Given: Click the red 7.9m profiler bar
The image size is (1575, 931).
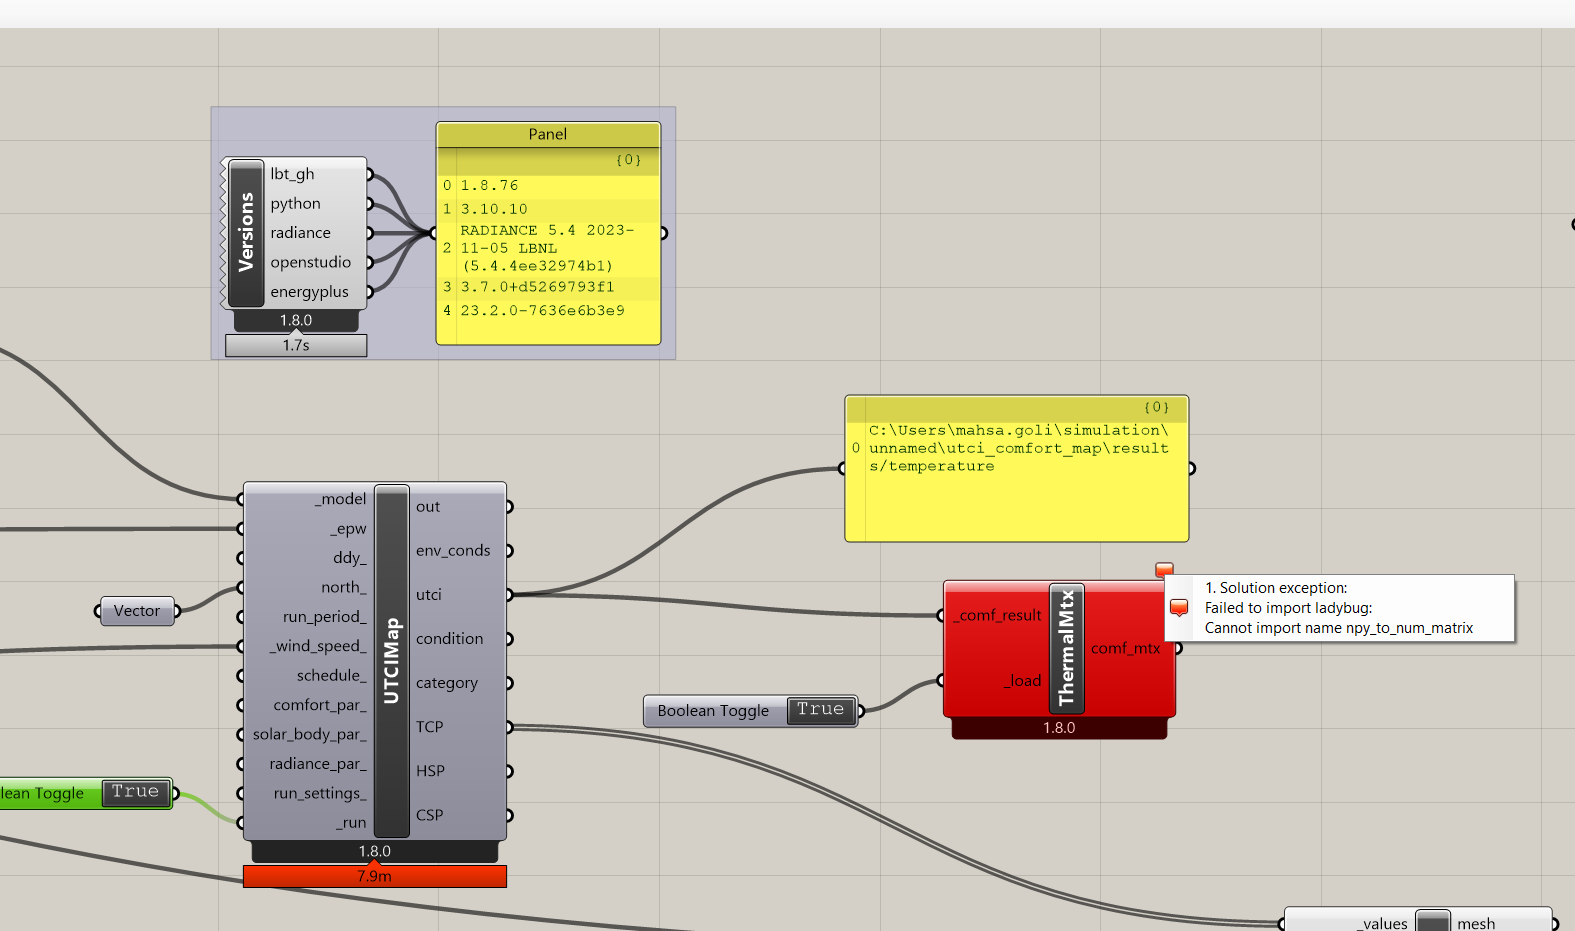Looking at the screenshot, I should 375,877.
